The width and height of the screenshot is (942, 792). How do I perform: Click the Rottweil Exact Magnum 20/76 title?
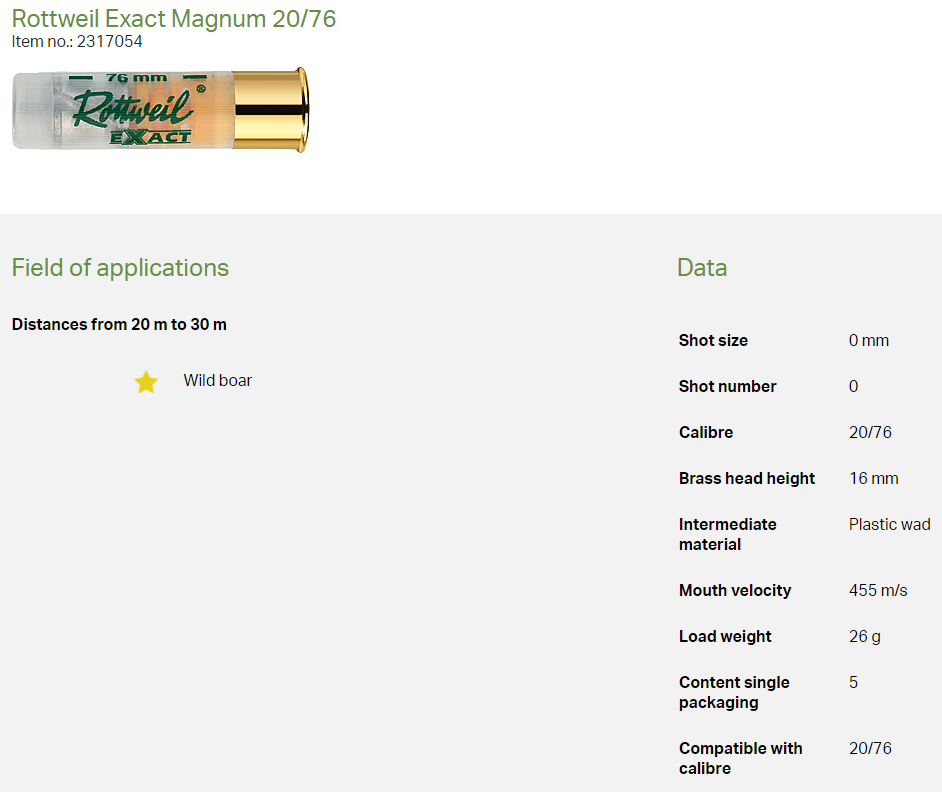click(174, 18)
